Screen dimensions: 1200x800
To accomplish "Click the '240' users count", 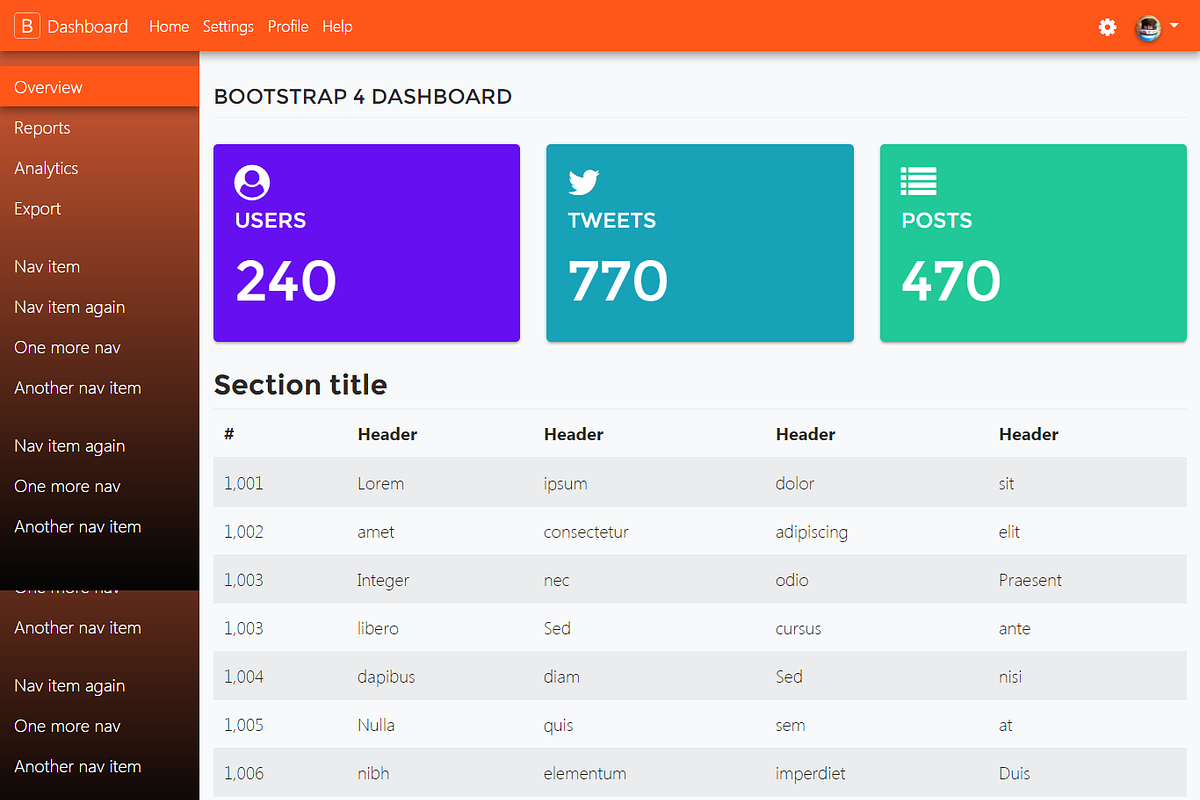I will pos(286,281).
